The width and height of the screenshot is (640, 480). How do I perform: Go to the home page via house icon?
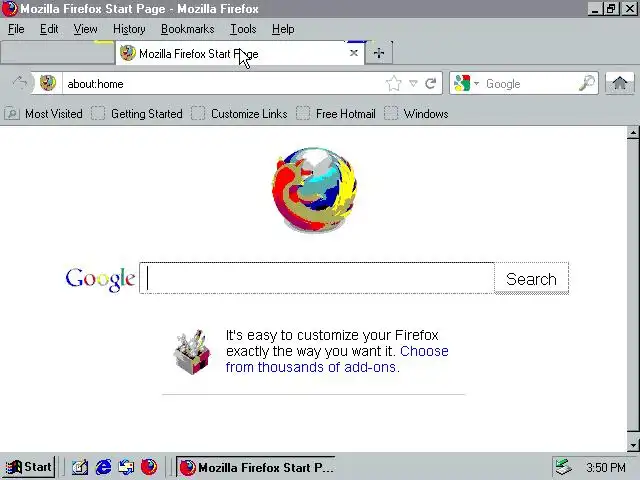tap(620, 83)
